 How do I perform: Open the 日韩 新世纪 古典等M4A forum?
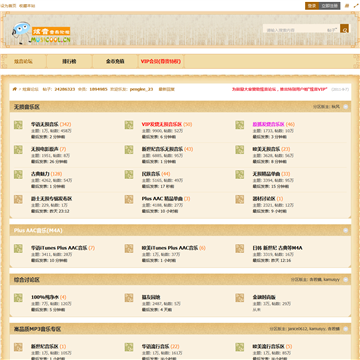(x=278, y=248)
